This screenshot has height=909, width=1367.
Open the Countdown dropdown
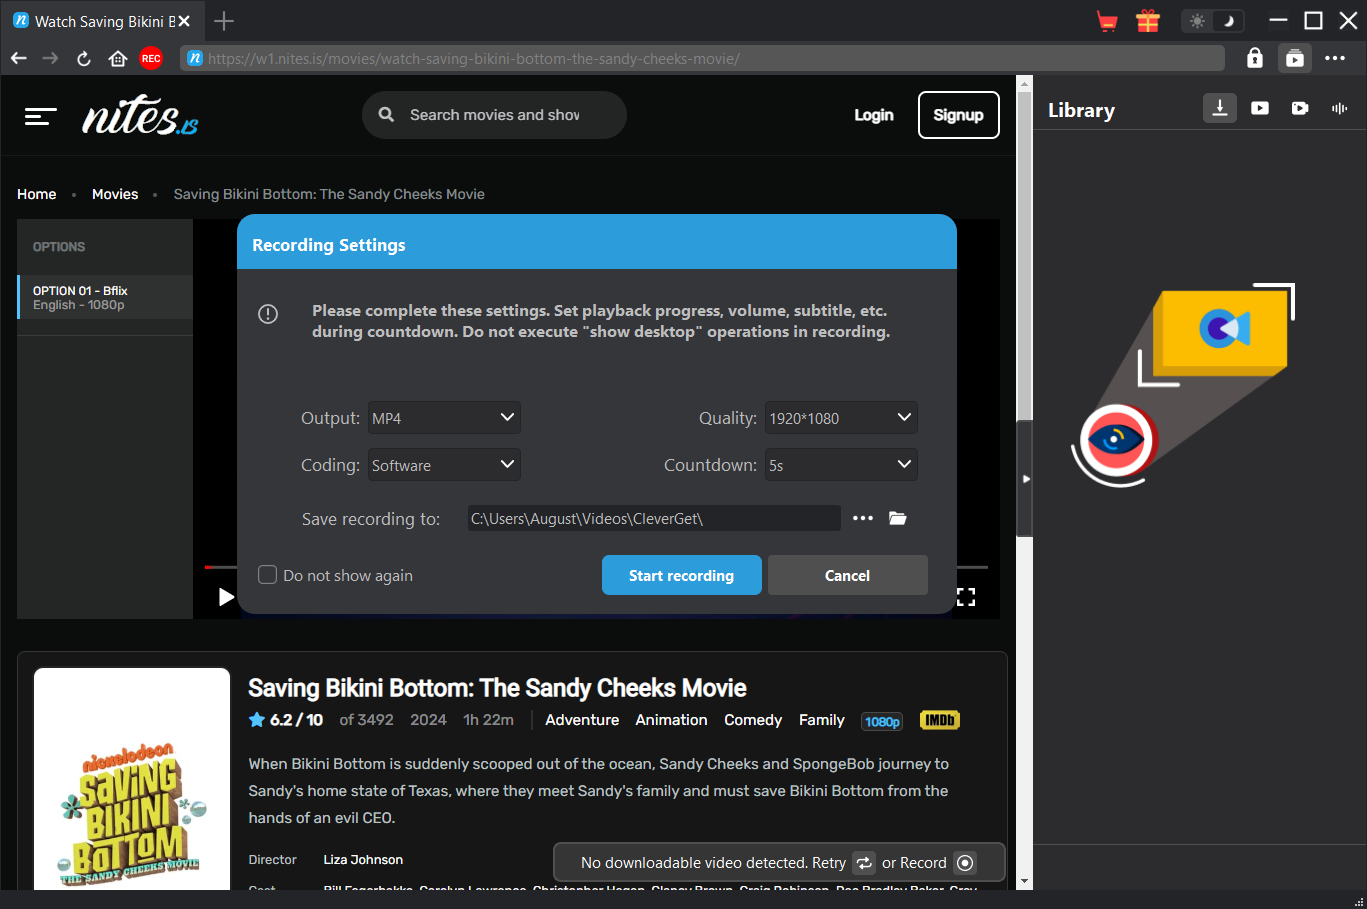[840, 465]
